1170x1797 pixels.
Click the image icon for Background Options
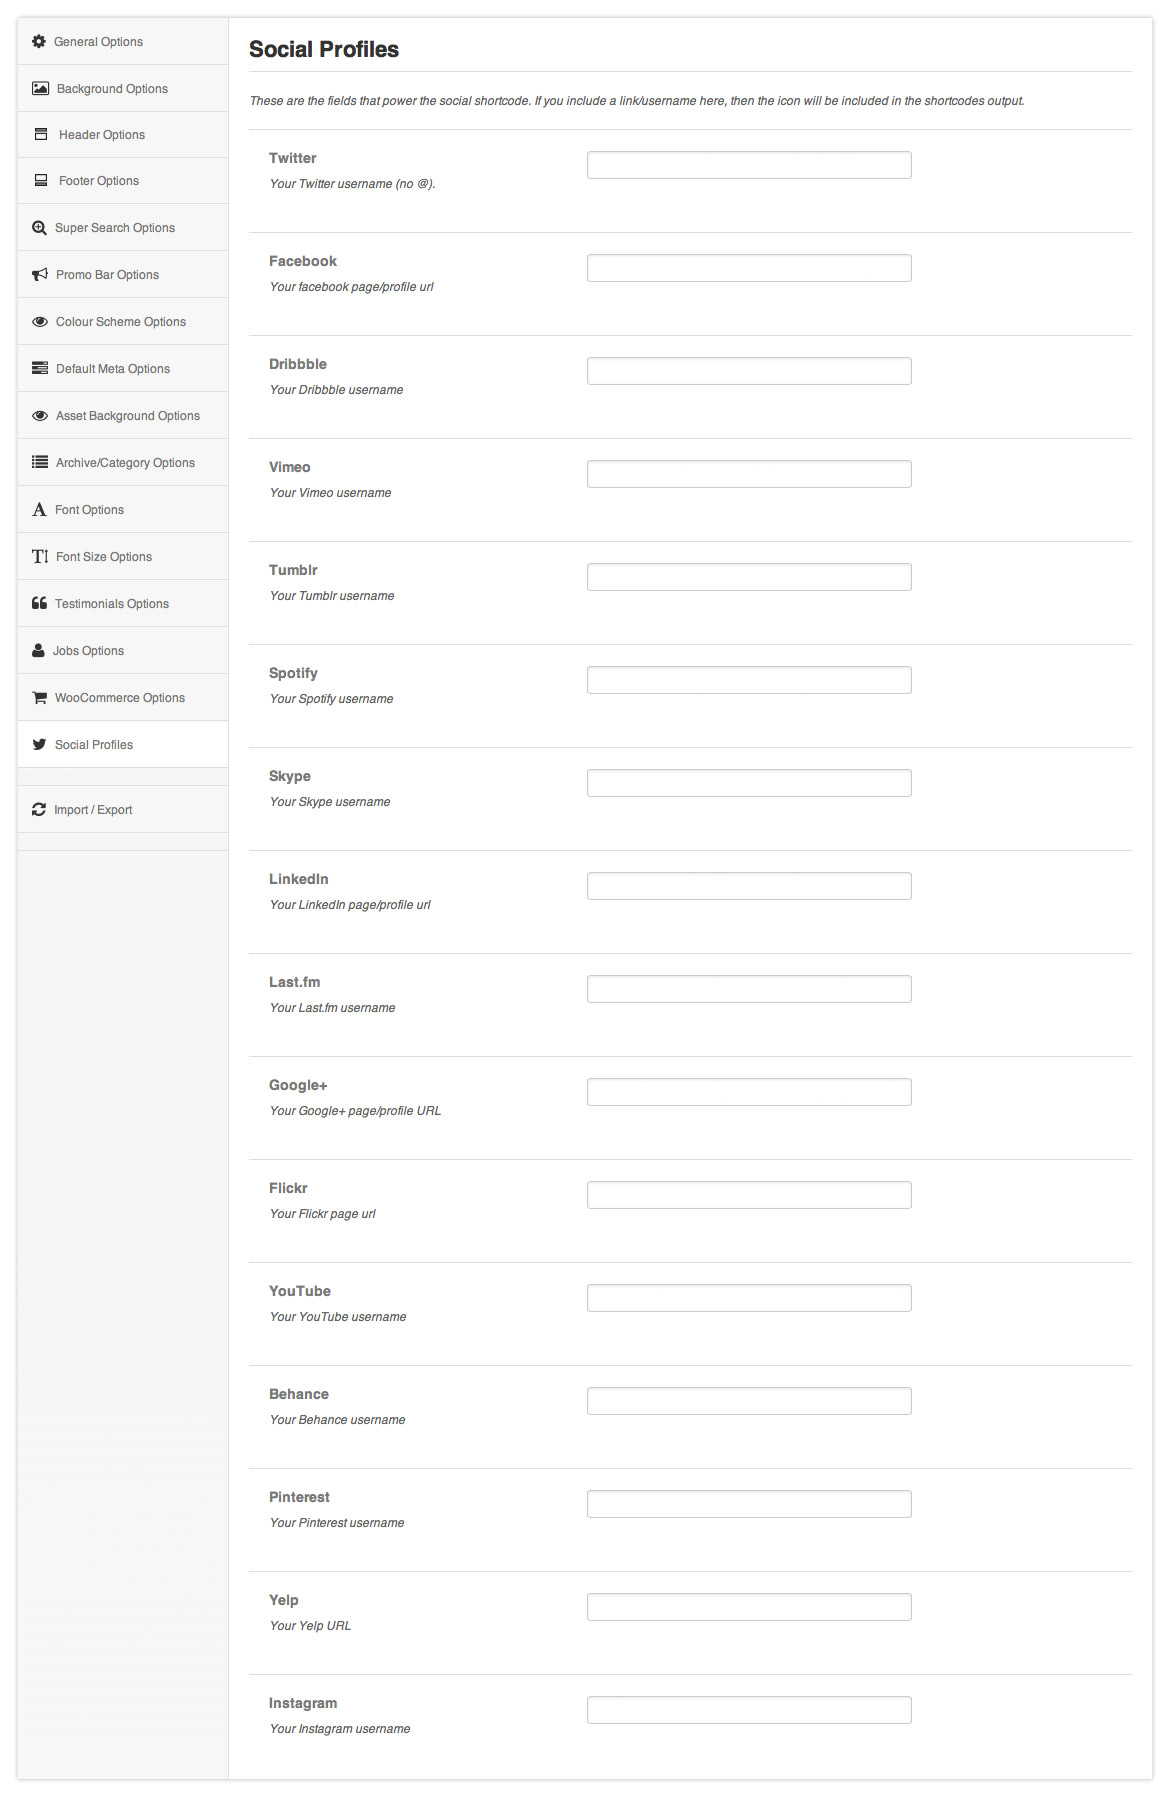pyautogui.click(x=40, y=88)
